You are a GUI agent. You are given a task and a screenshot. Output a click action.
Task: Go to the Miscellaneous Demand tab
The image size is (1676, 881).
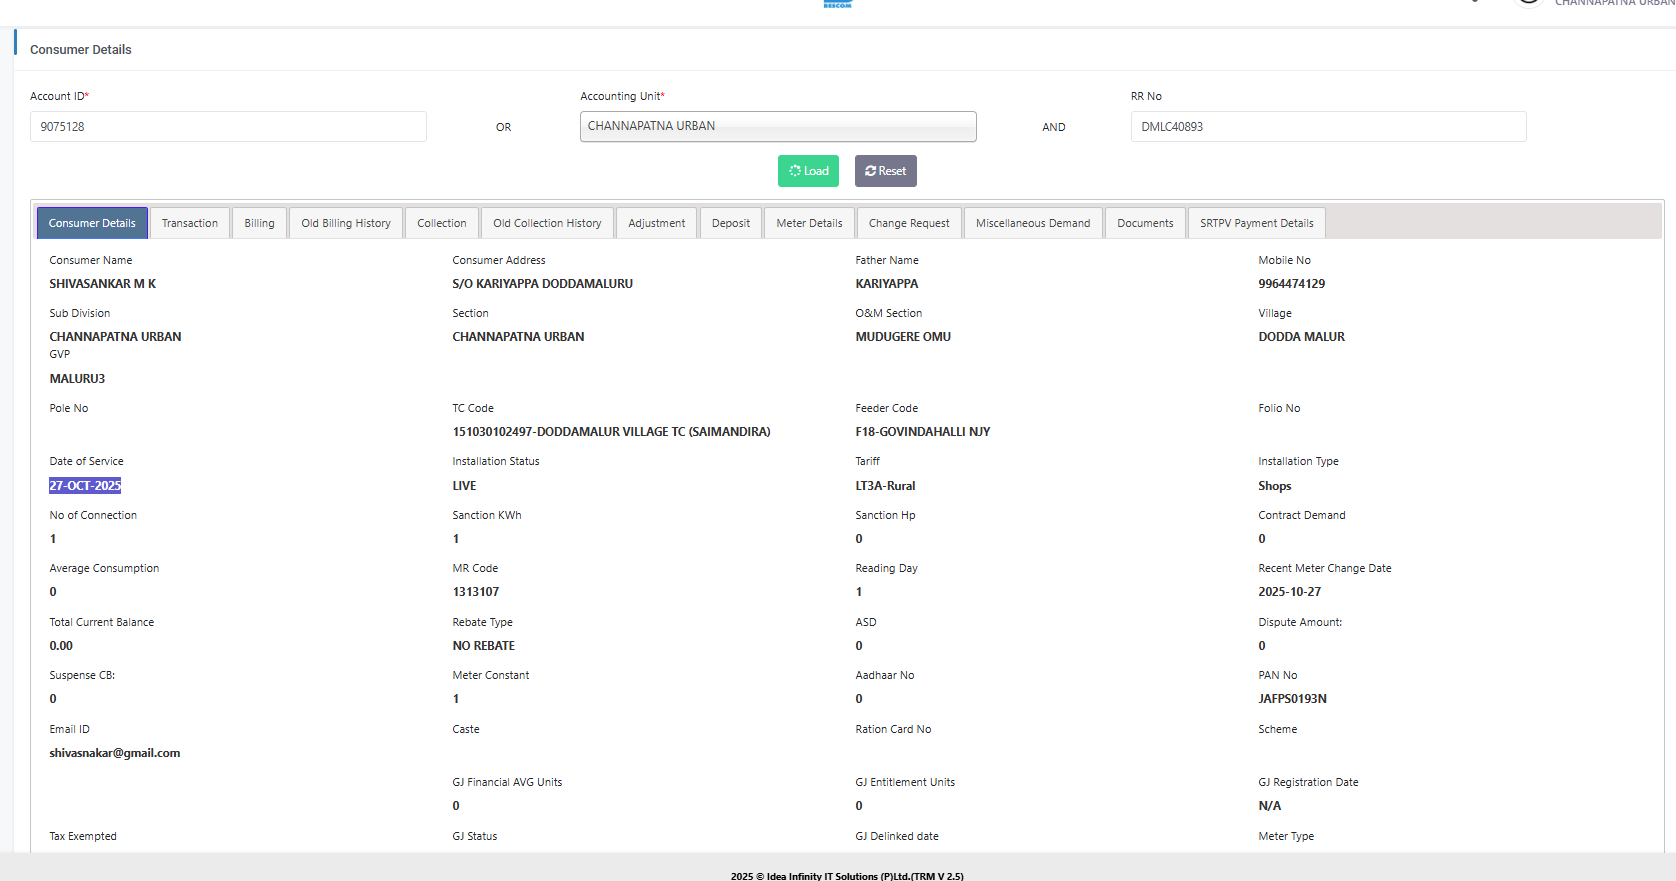1033,223
